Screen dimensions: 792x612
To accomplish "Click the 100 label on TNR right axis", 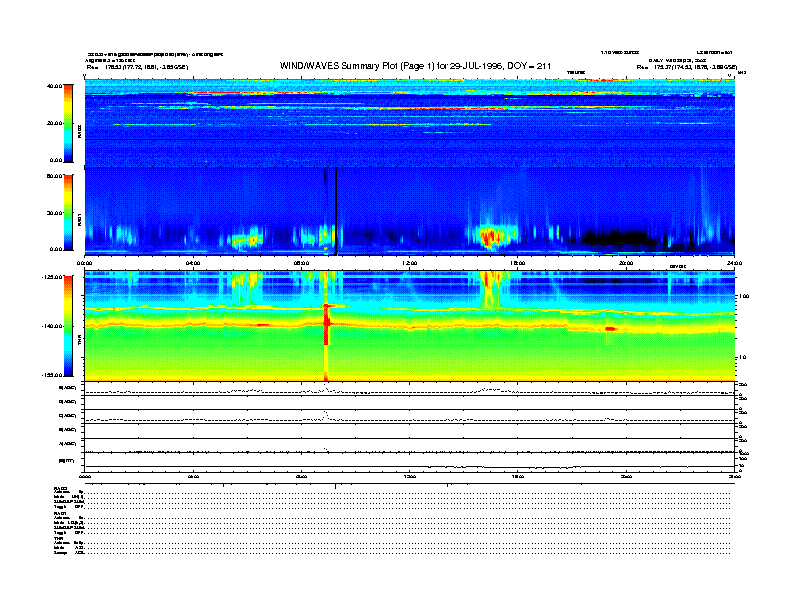I will (x=744, y=296).
